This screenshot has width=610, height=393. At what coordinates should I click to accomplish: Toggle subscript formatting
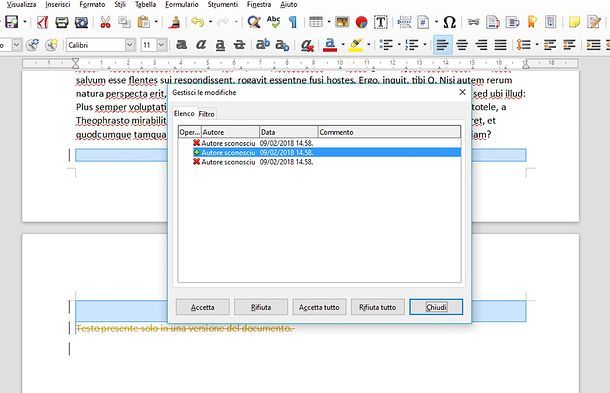pyautogui.click(x=282, y=46)
